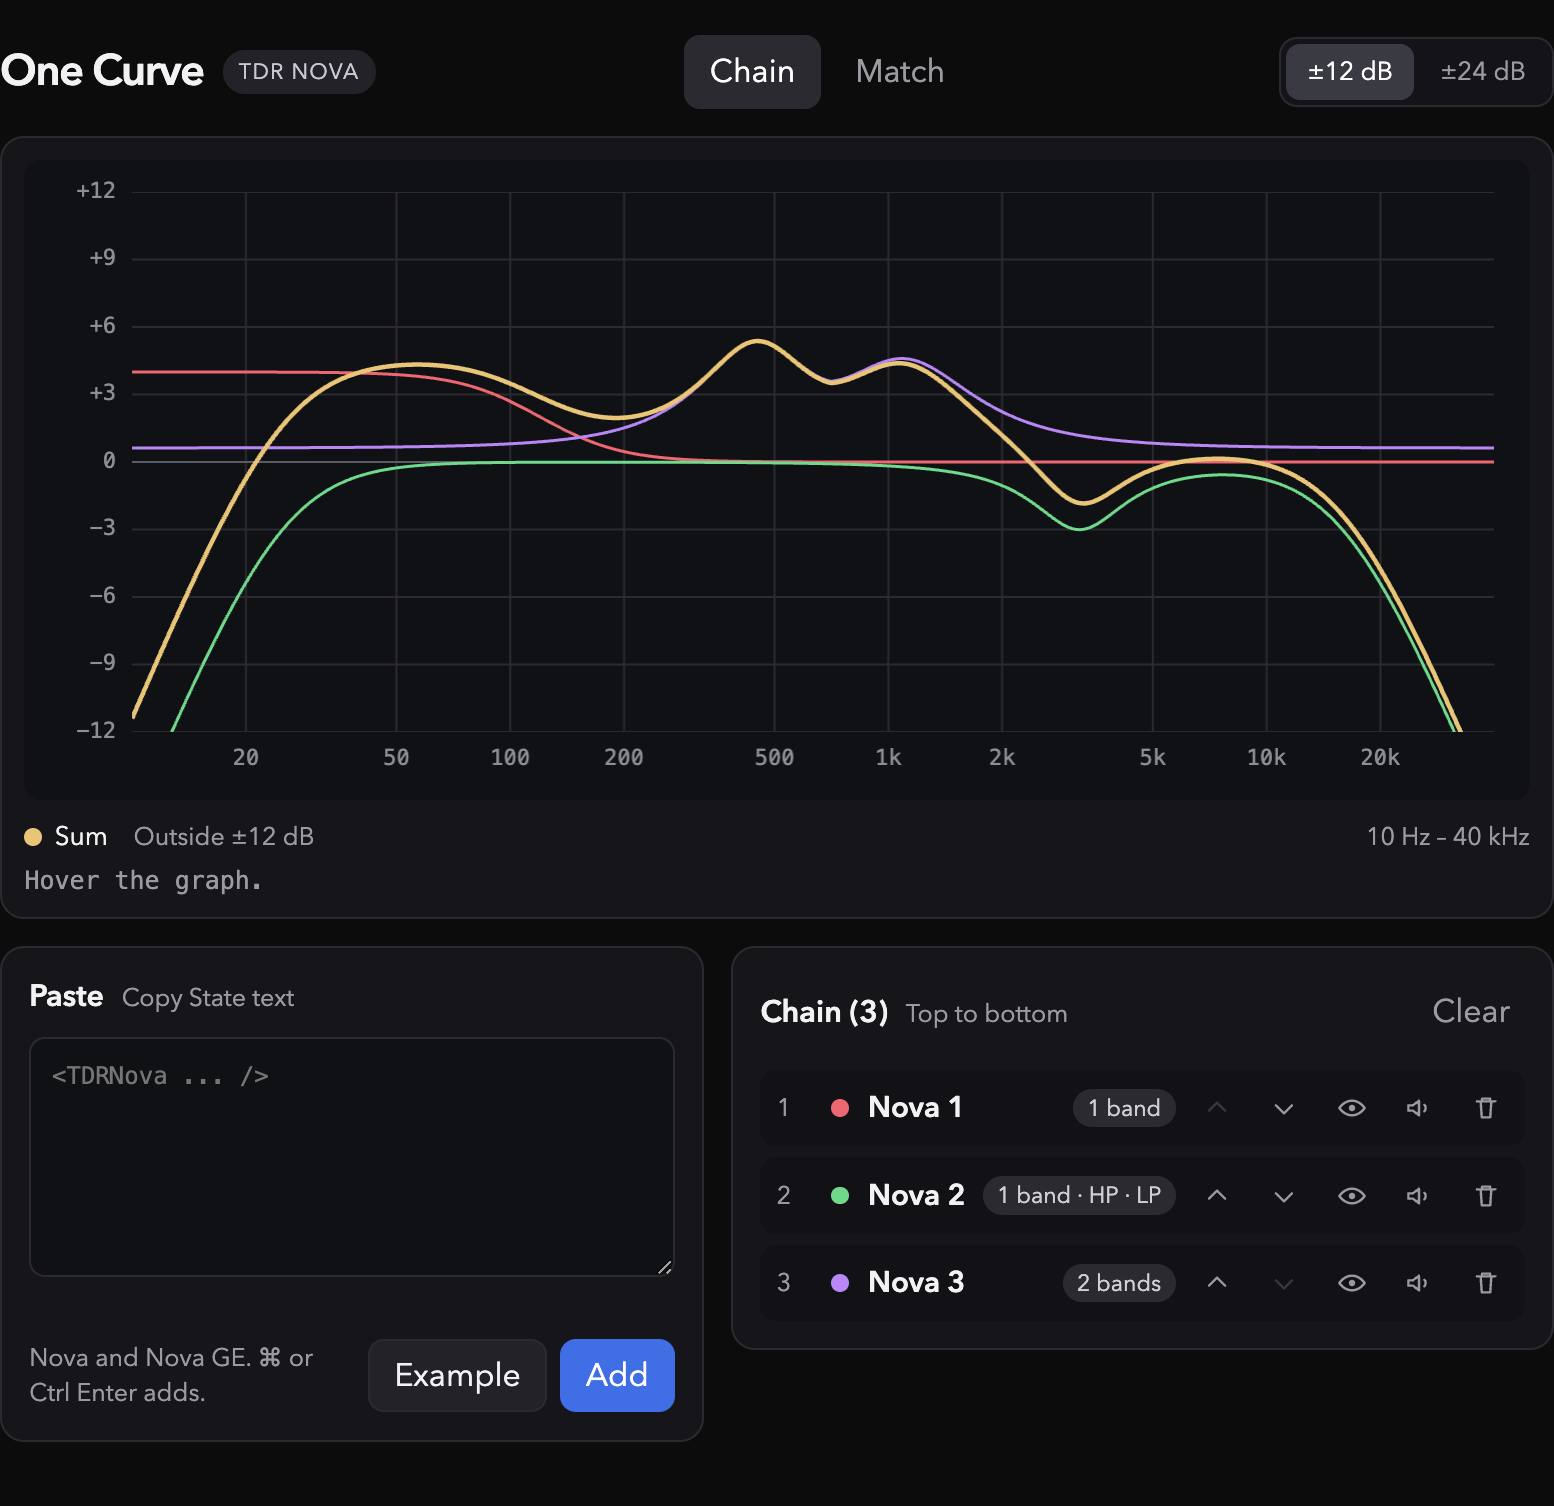Hide the Nova 1 curve
The image size is (1554, 1506).
pos(1352,1108)
